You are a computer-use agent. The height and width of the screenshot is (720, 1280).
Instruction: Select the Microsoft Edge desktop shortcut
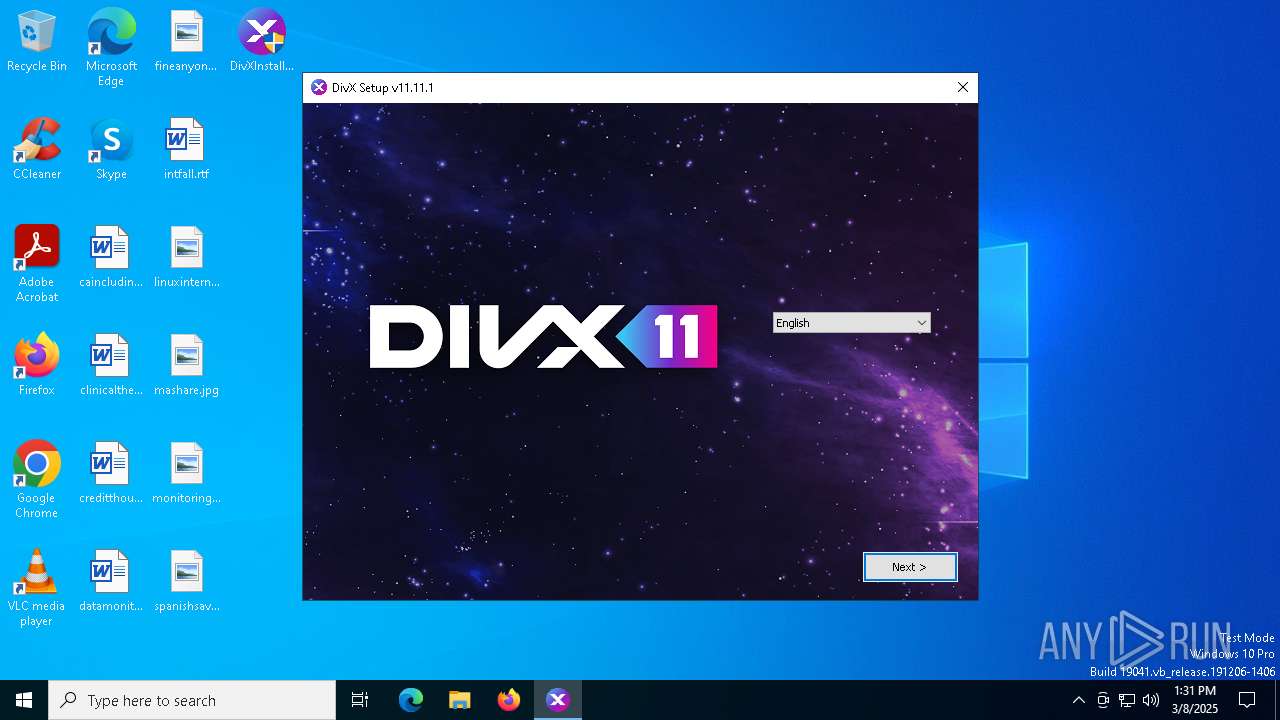click(x=111, y=49)
